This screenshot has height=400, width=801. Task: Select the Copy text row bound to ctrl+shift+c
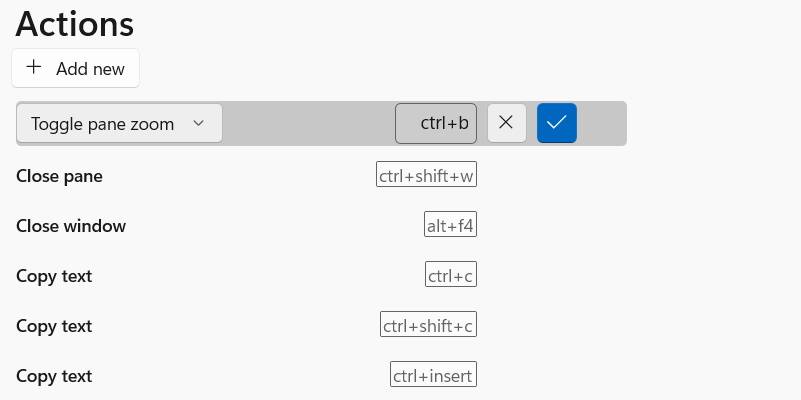tap(54, 326)
